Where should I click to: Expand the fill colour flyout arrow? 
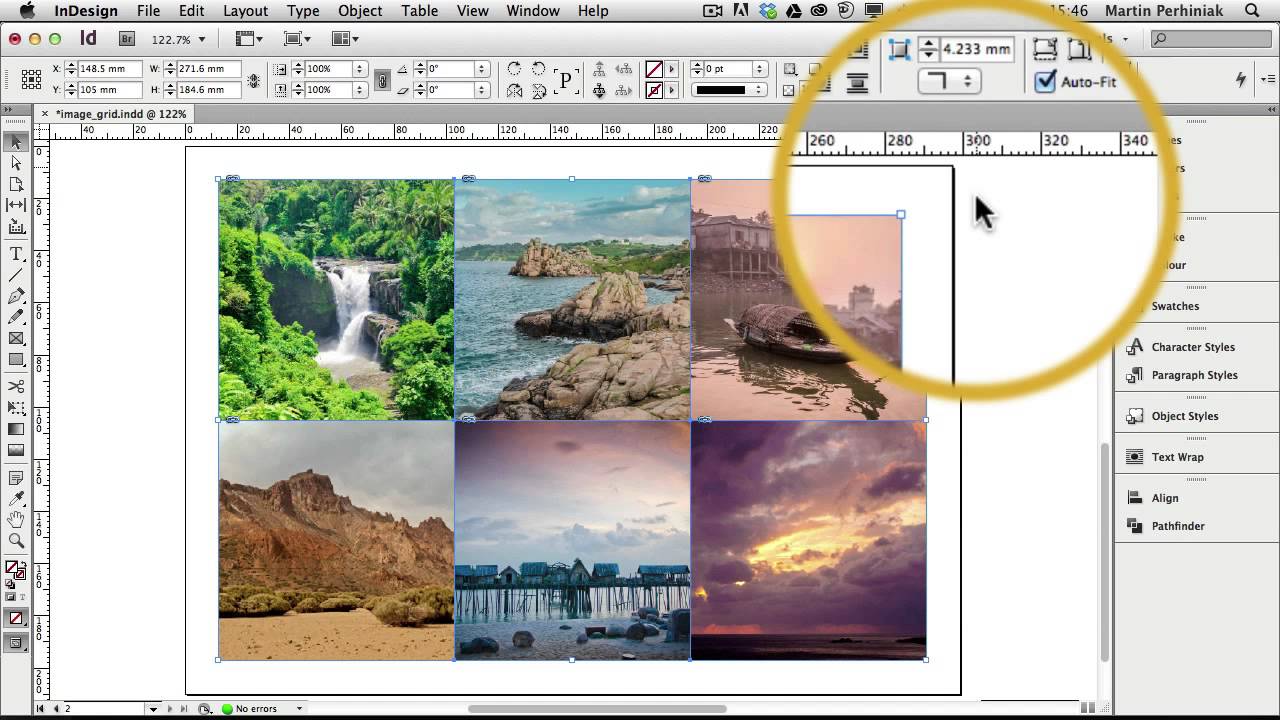[x=672, y=69]
